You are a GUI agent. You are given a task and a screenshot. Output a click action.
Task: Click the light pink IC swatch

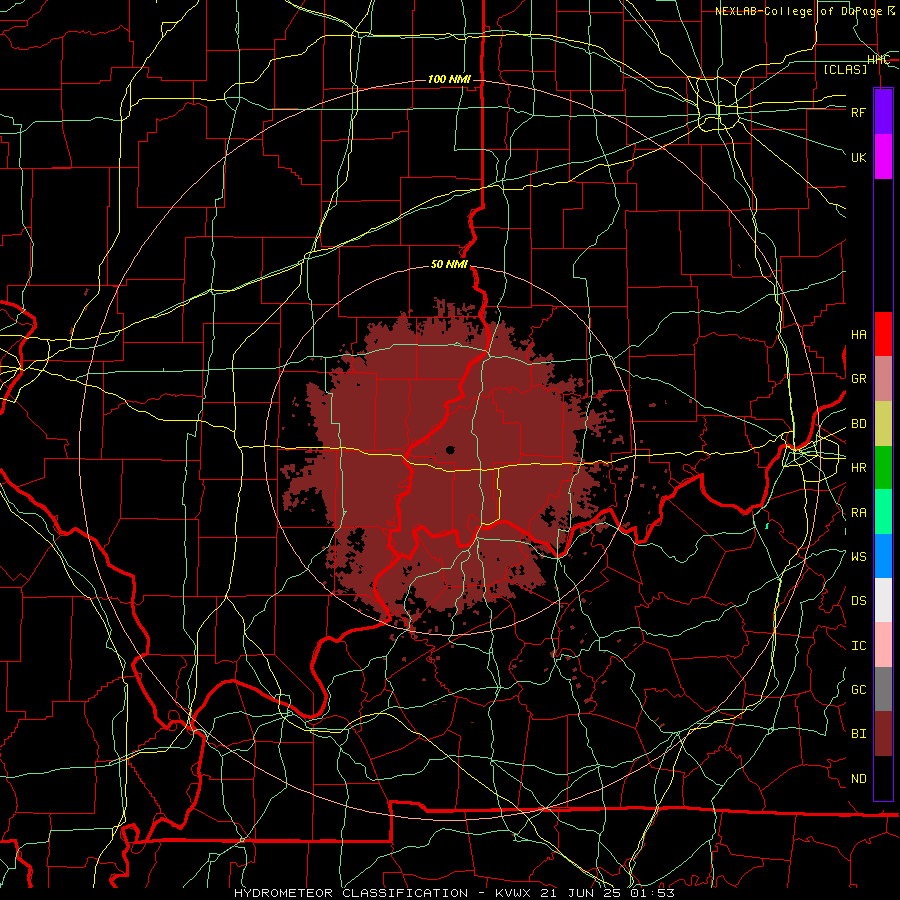[883, 645]
